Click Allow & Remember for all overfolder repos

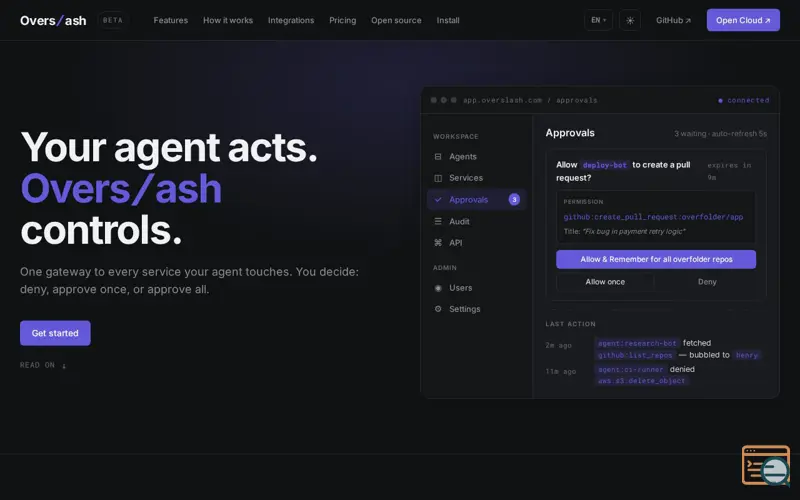tap(656, 259)
